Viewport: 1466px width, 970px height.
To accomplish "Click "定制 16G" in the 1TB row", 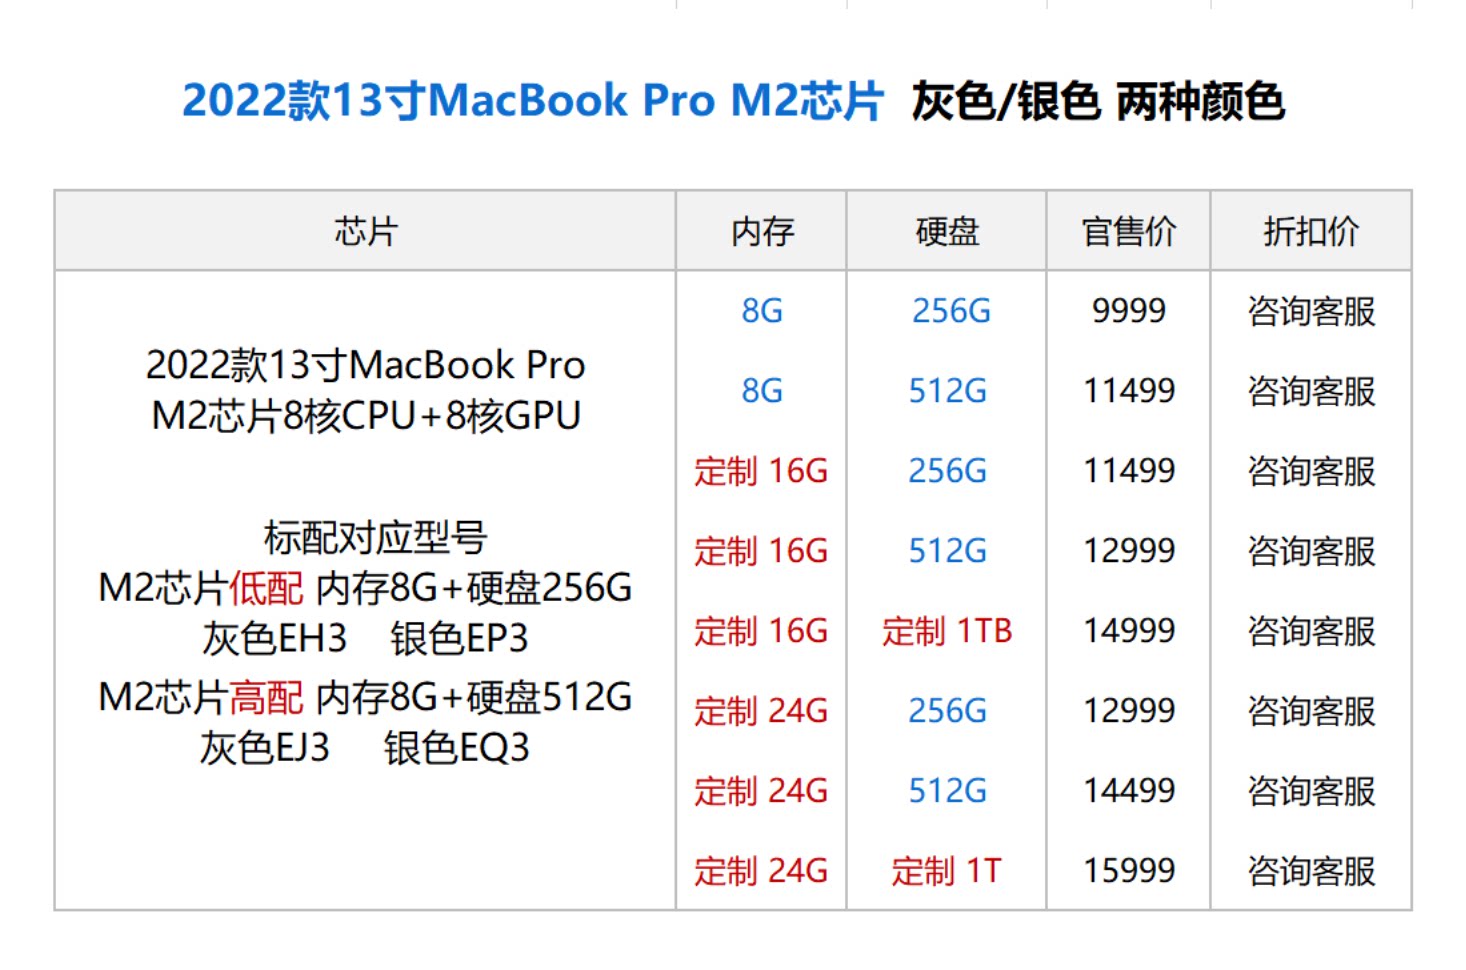I will pos(761,631).
